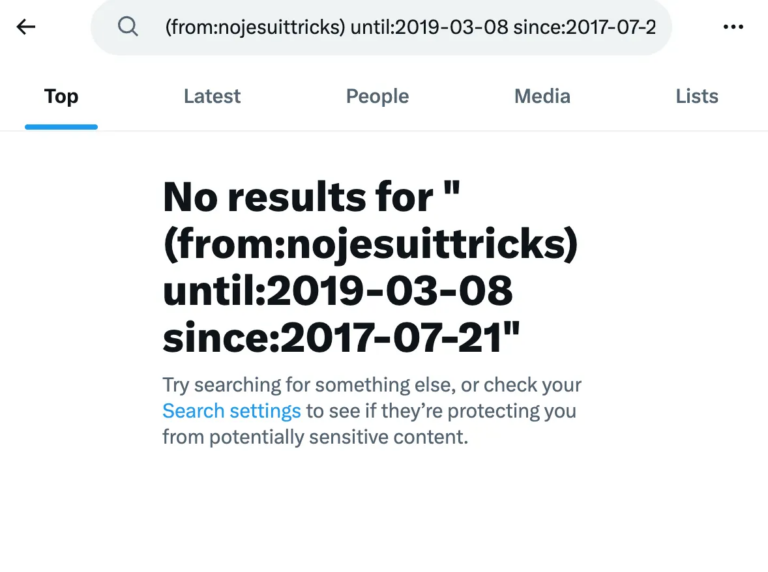The height and width of the screenshot is (572, 768).
Task: Click the magnifying glass search icon
Action: coord(128,27)
